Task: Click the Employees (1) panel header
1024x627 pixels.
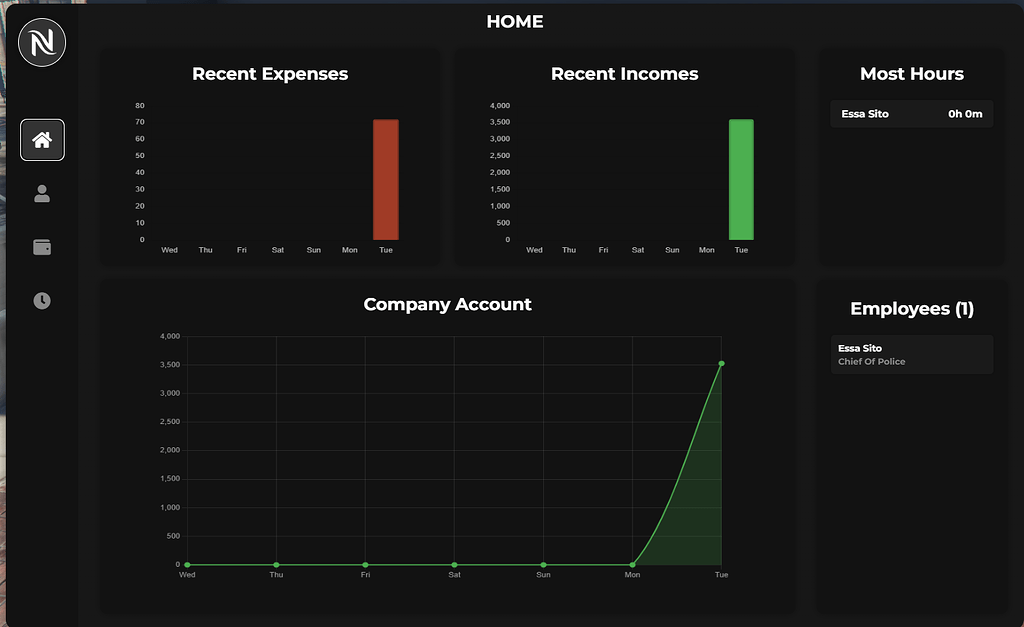Action: 911,309
